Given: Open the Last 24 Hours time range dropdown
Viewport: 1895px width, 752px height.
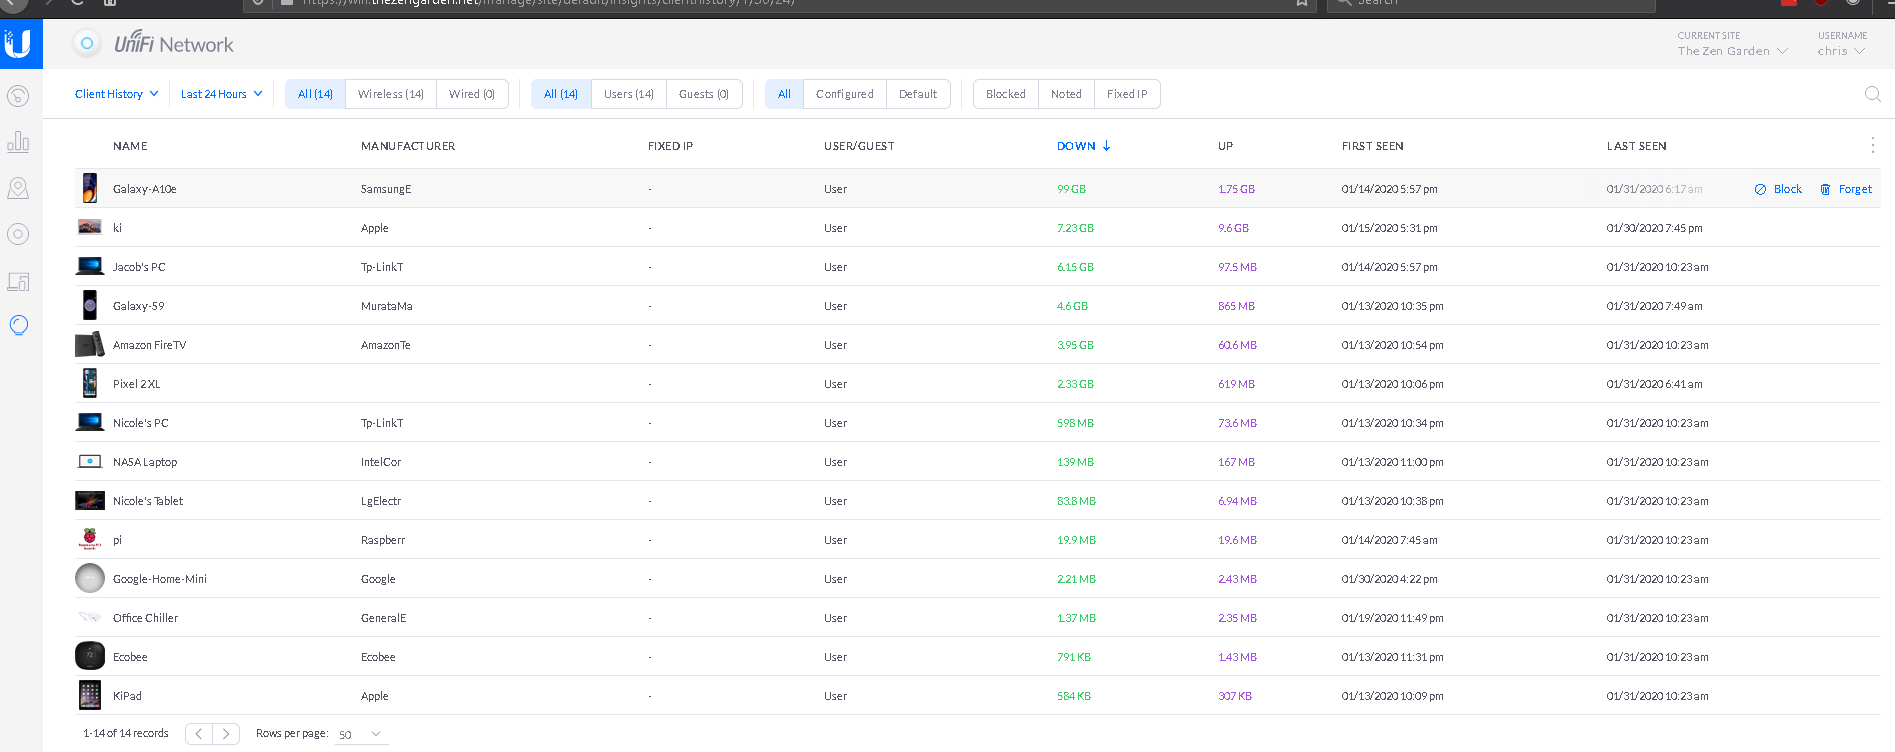Looking at the screenshot, I should [221, 94].
